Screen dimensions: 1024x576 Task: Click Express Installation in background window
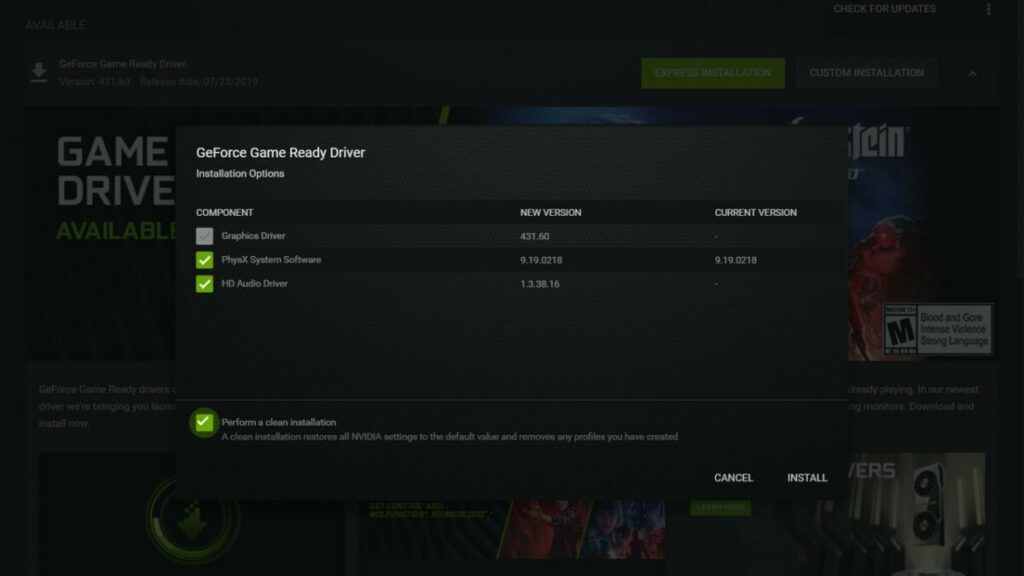pyautogui.click(x=712, y=73)
